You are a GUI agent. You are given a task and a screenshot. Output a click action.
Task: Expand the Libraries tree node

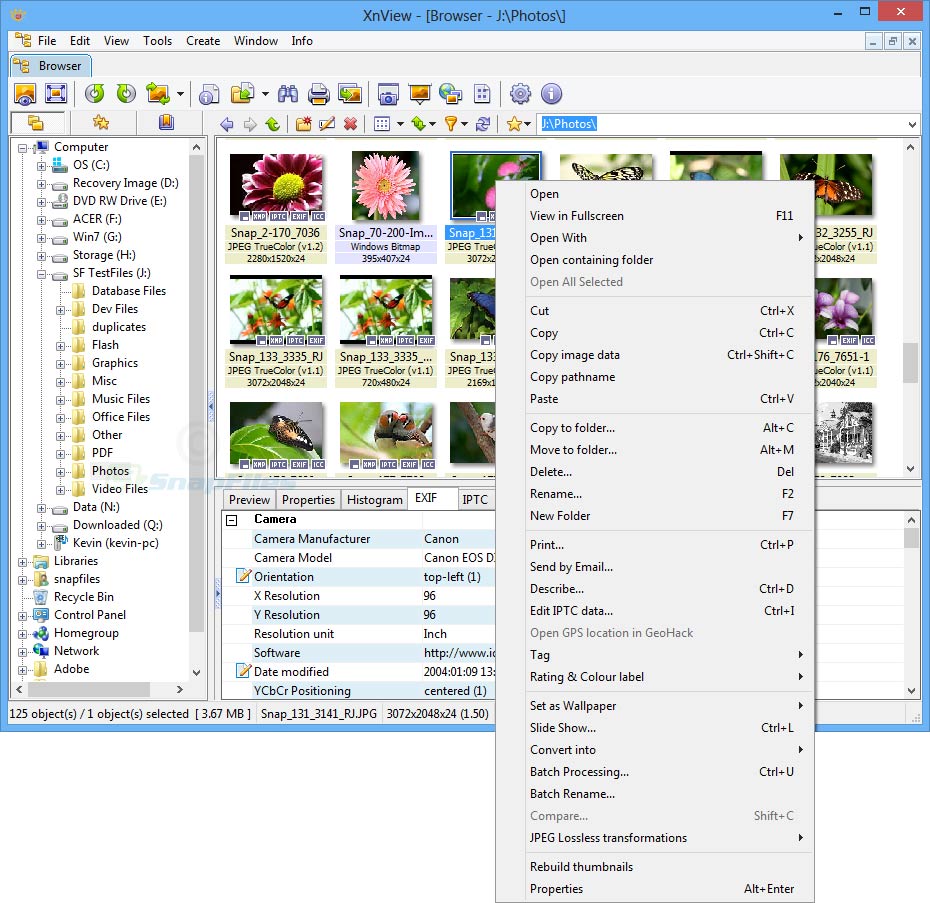[23, 561]
